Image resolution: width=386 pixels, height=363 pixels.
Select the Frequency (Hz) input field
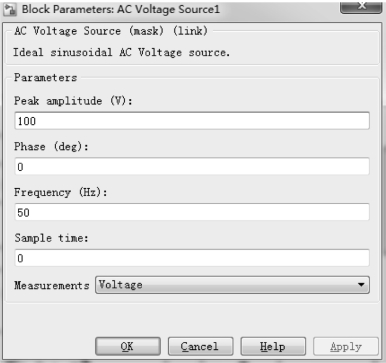192,212
